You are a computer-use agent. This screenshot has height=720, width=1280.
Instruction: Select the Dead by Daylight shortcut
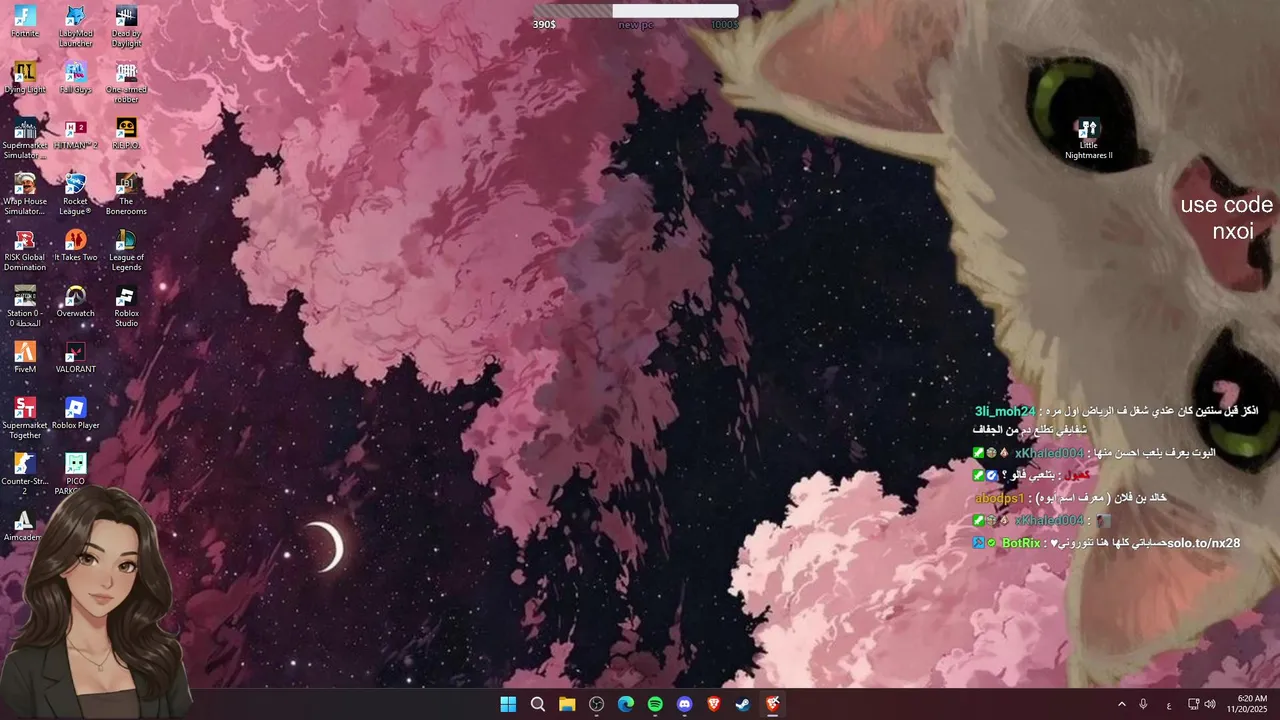click(x=126, y=27)
